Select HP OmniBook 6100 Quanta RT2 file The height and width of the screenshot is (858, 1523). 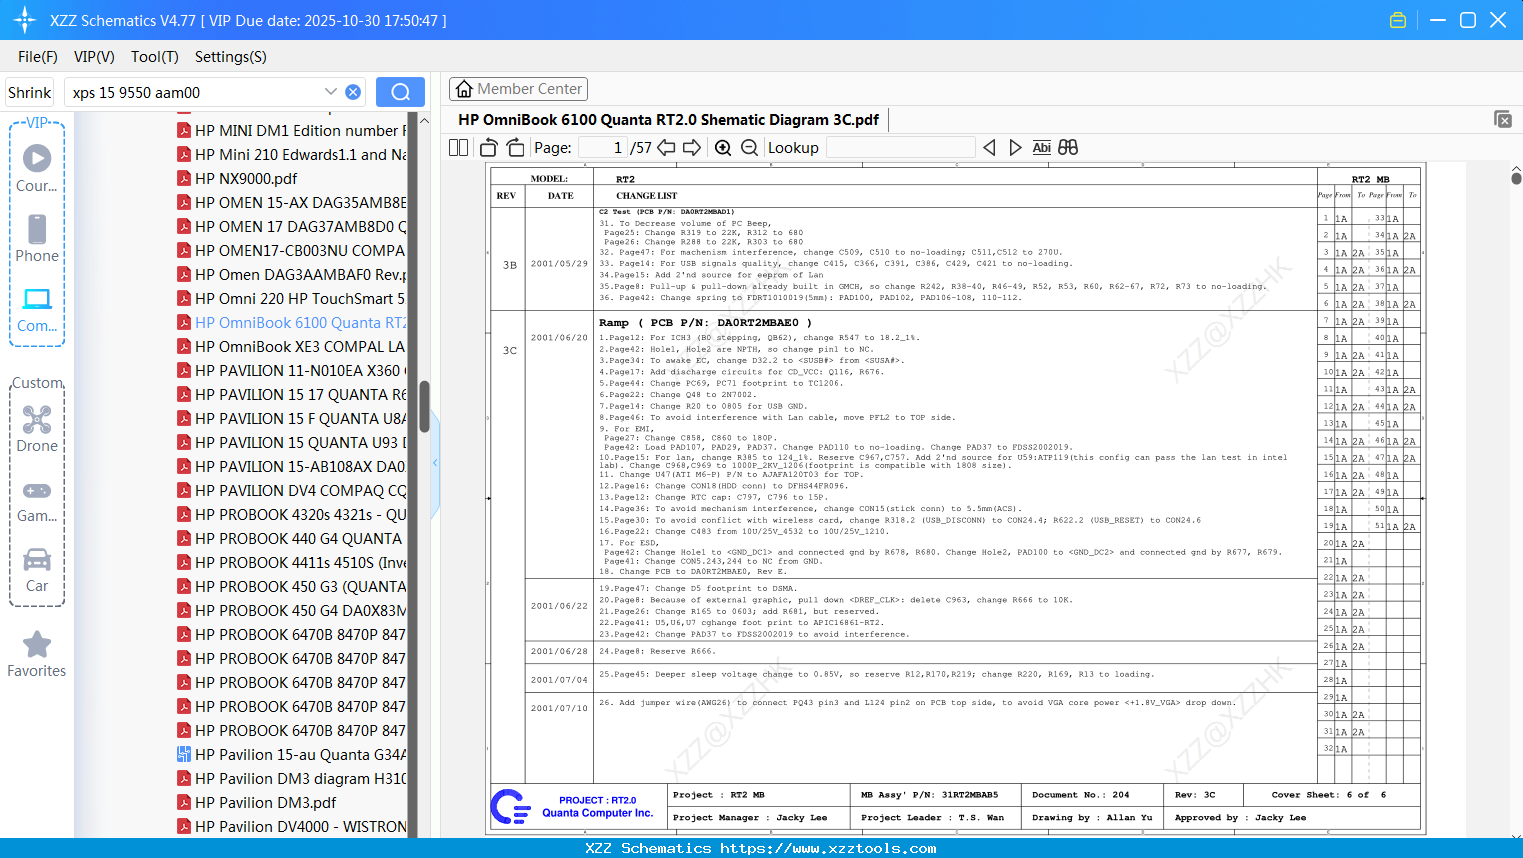point(291,323)
